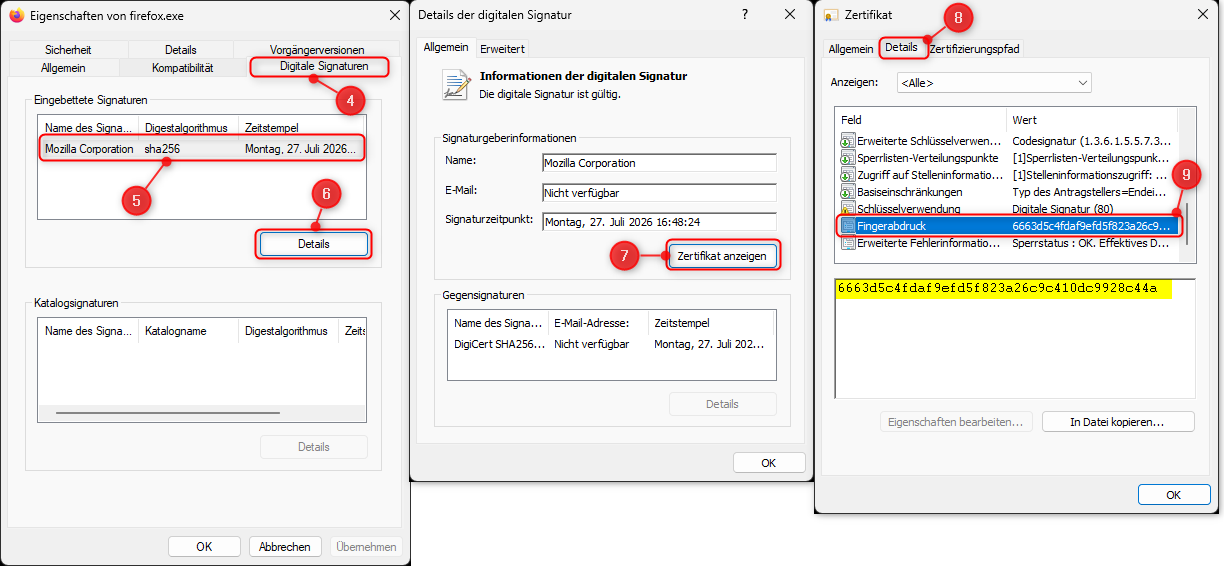The height and width of the screenshot is (566, 1224).
Task: Click the In Datei kopieren button
Action: (1118, 422)
